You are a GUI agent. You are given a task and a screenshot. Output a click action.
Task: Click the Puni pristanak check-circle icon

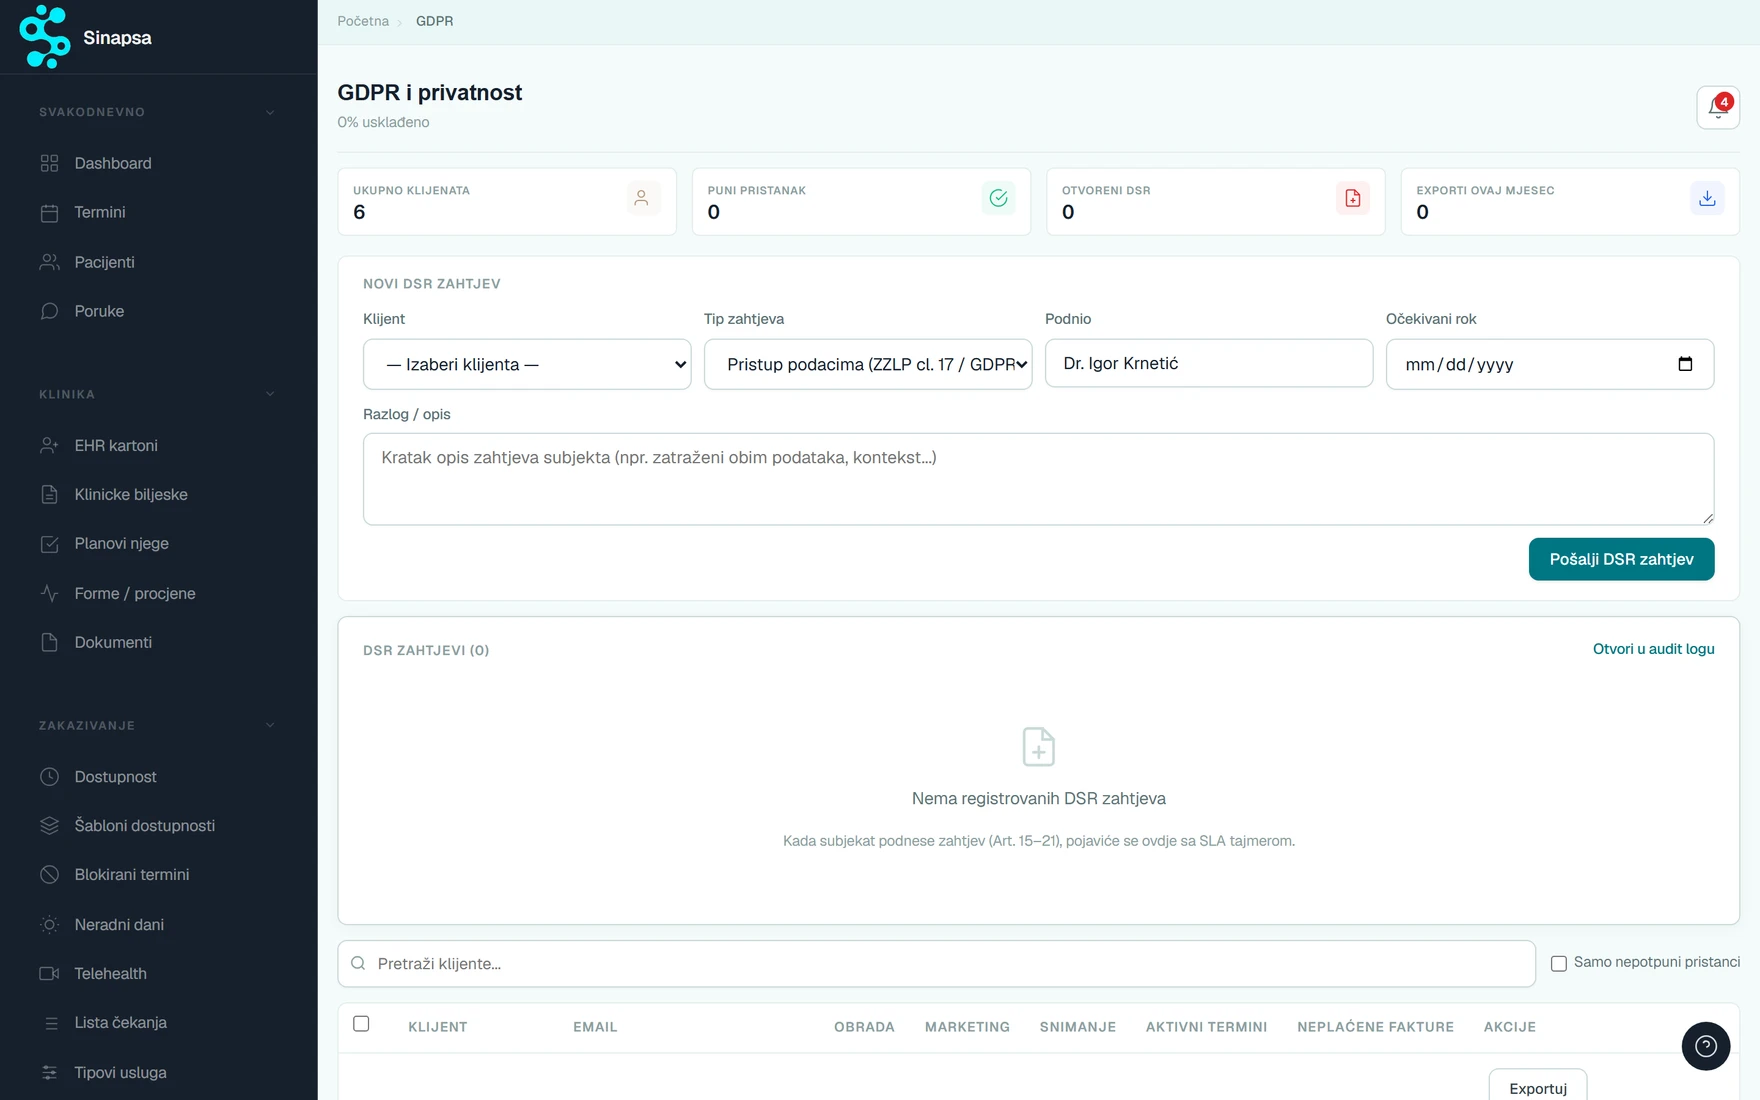(x=998, y=198)
